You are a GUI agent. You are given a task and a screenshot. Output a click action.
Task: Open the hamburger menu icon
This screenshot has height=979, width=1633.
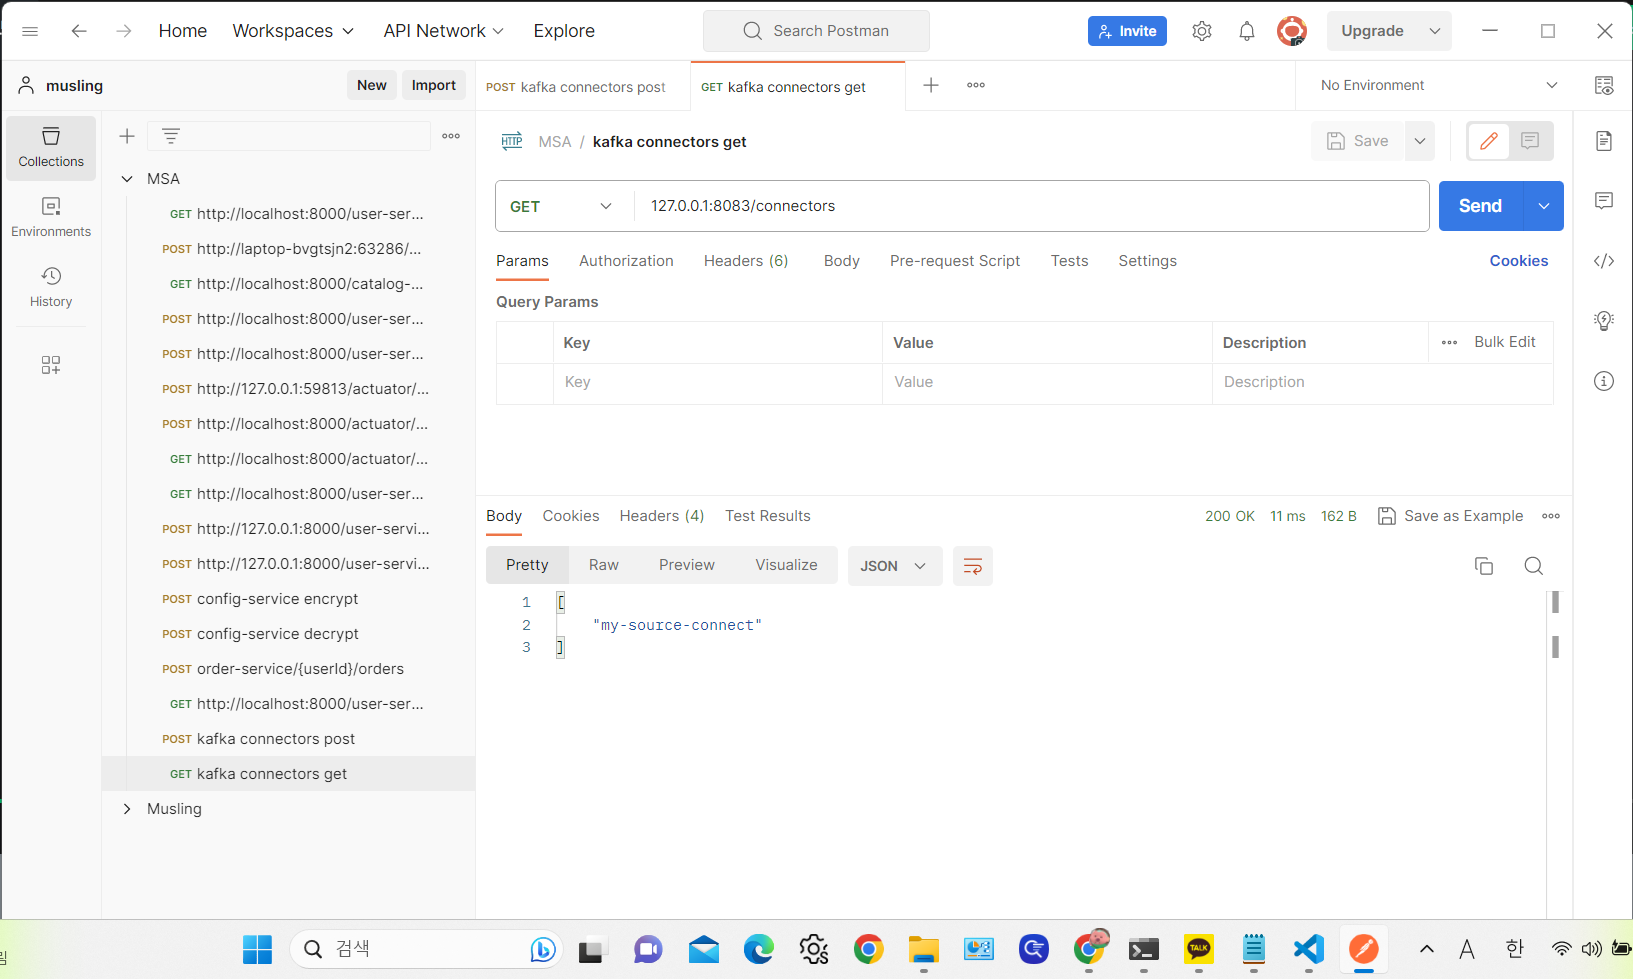[x=30, y=31]
